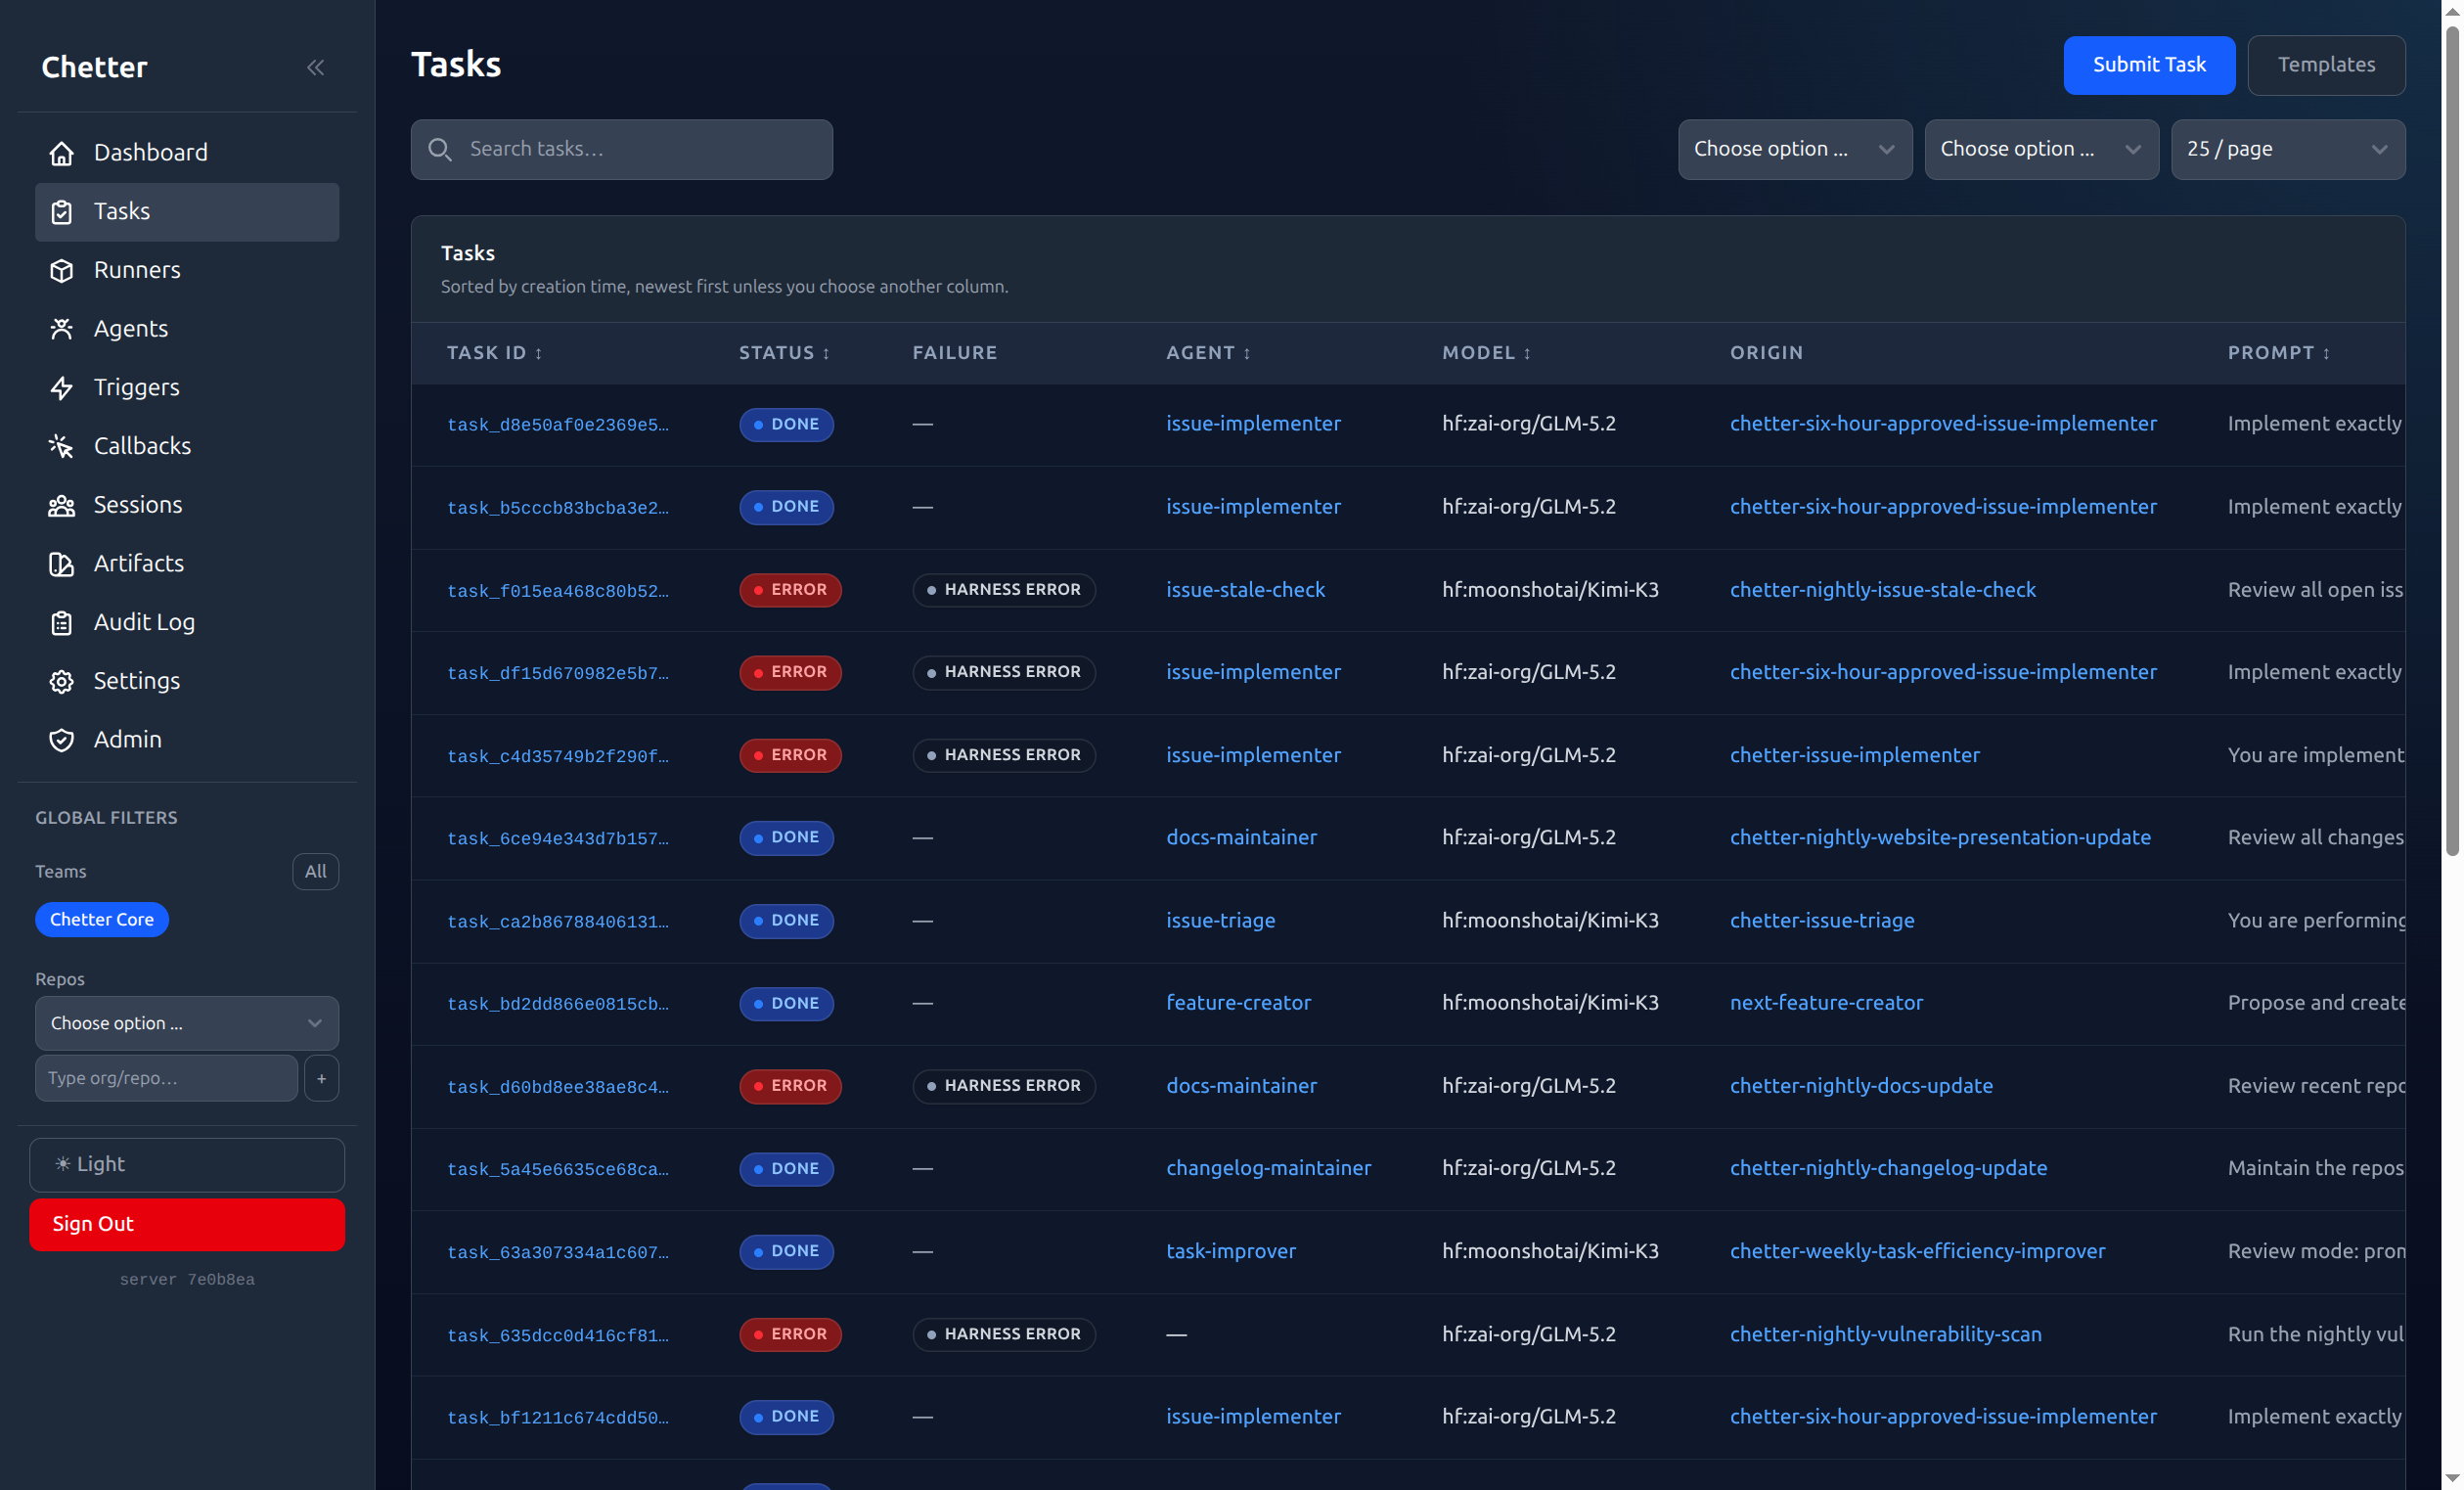The image size is (2464, 1490).
Task: Click the Submit Task button
Action: click(2149, 65)
